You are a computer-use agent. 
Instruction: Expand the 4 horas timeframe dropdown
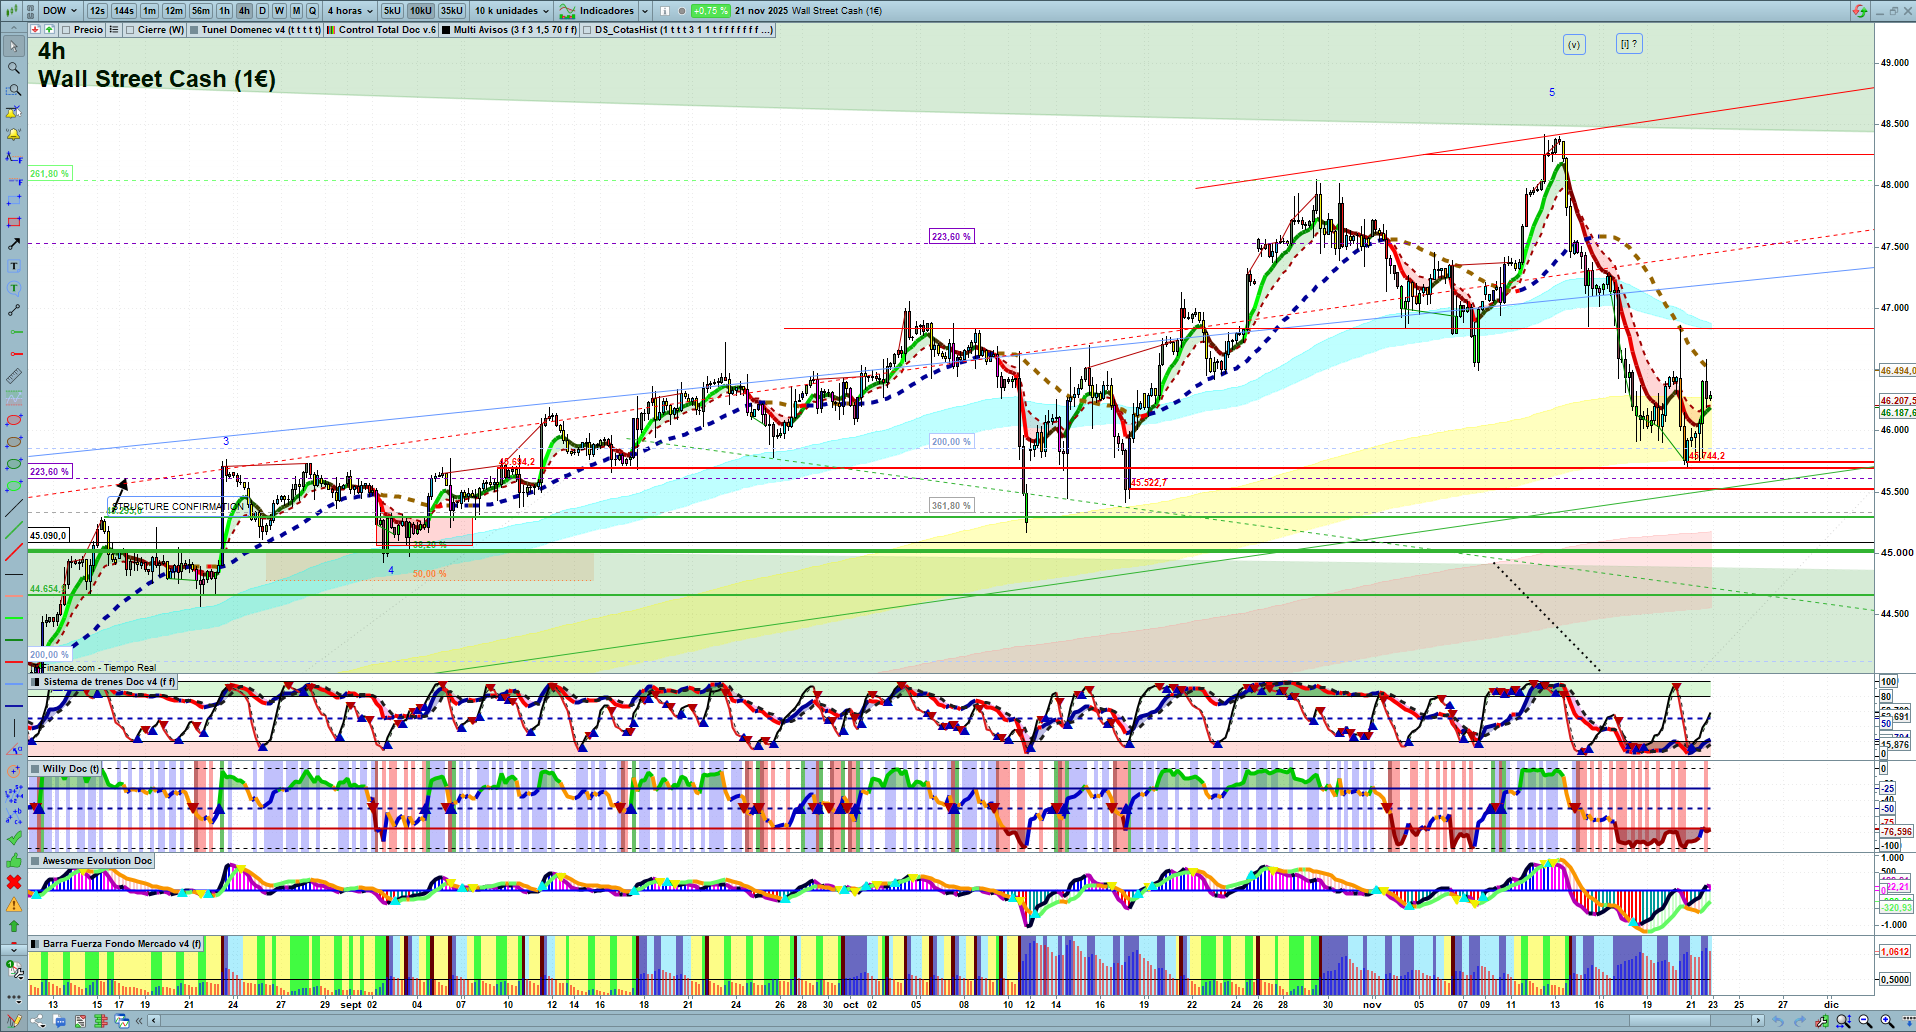click(350, 11)
